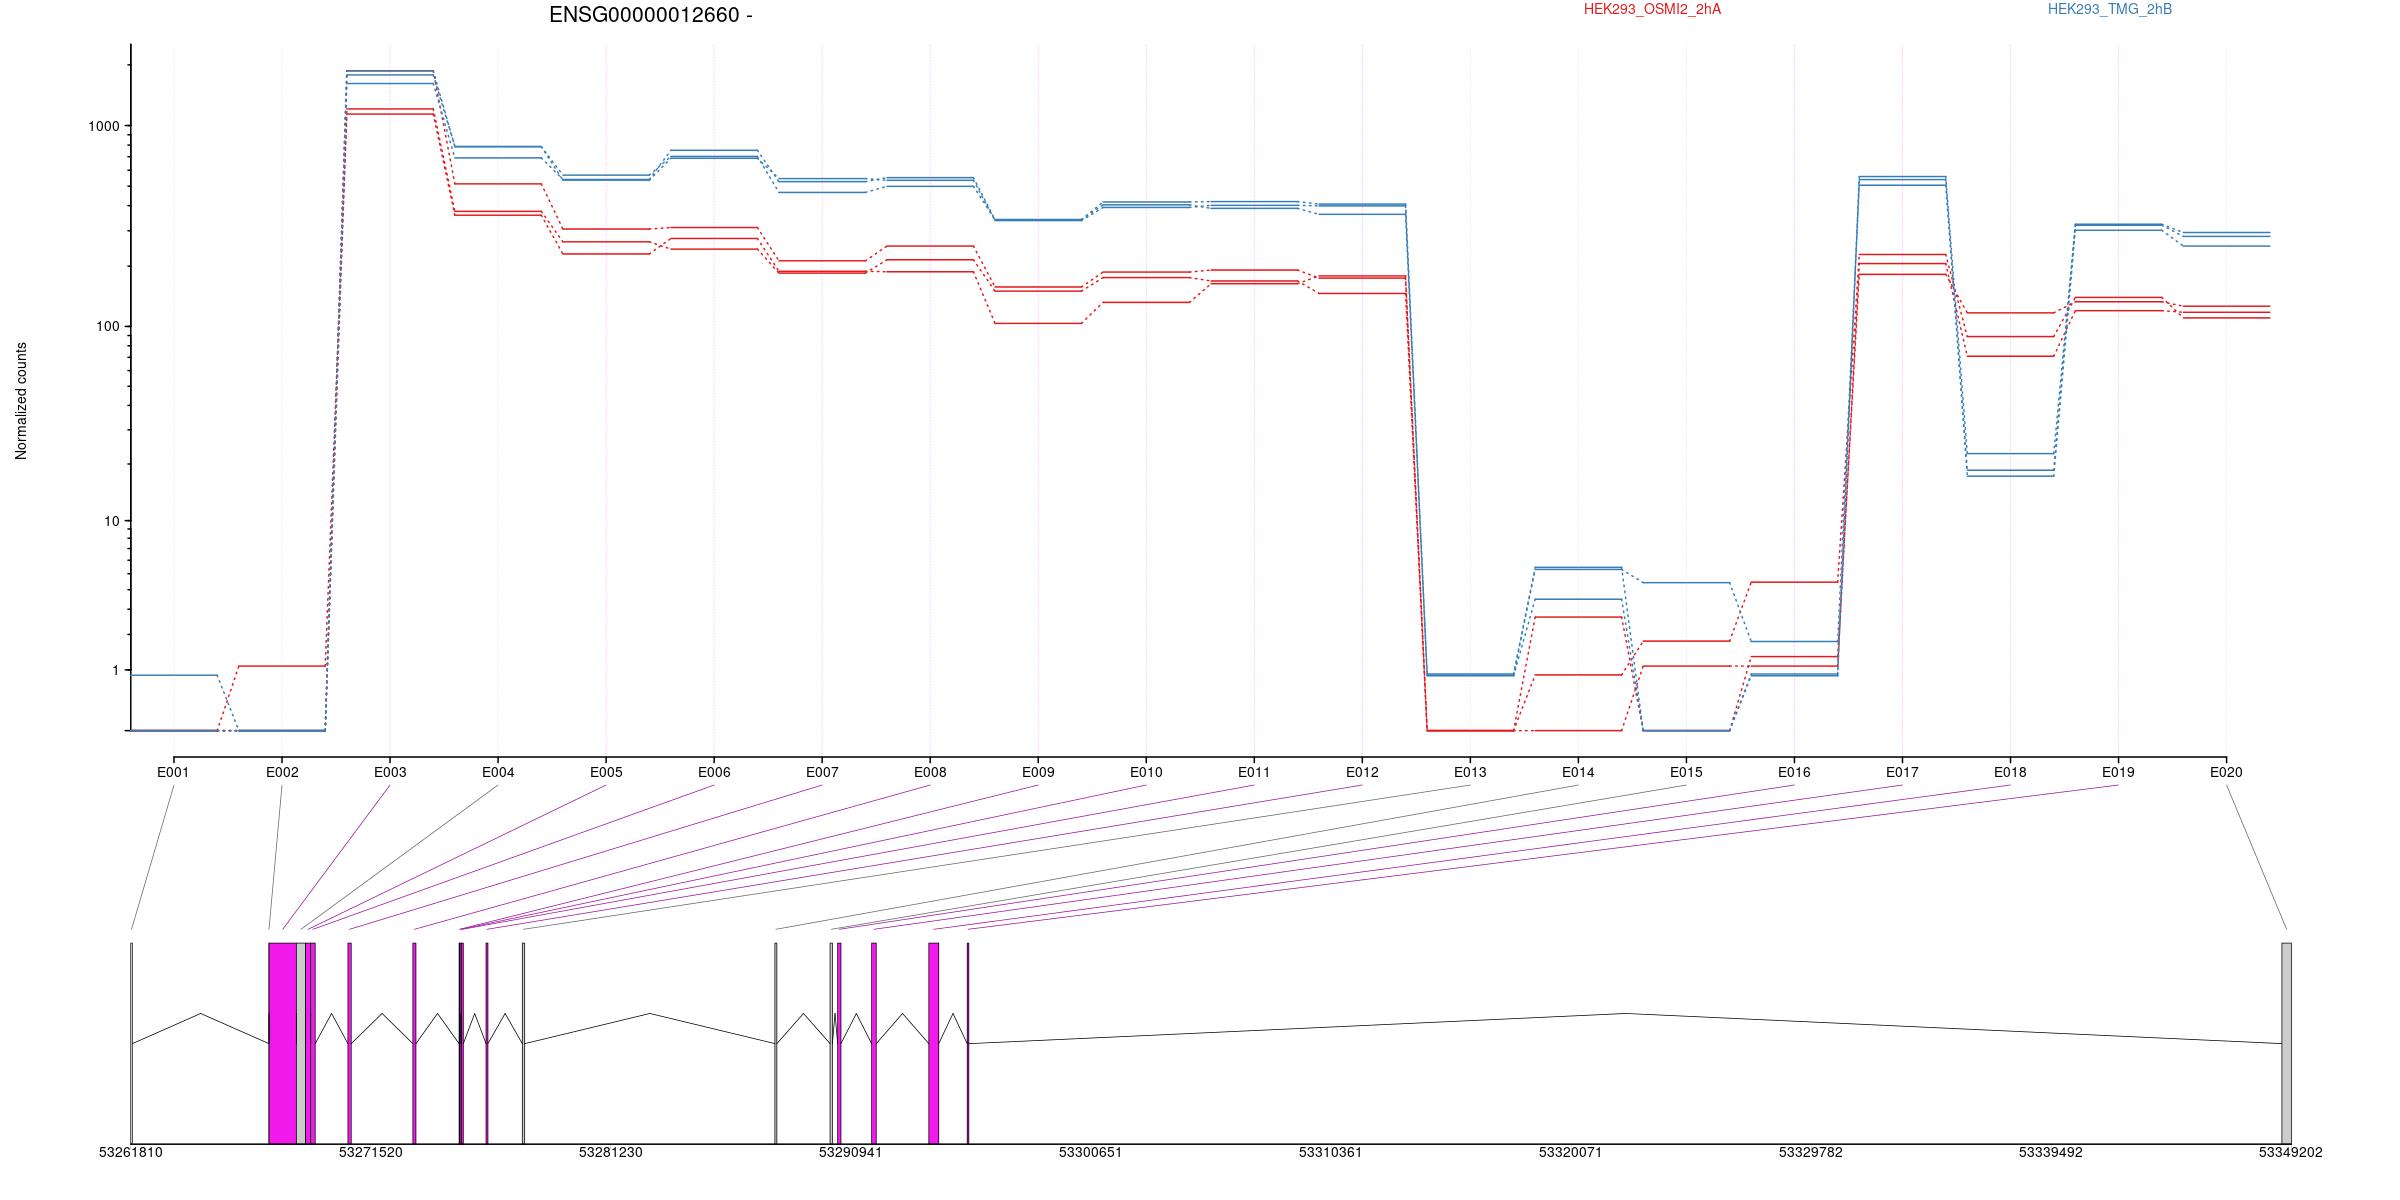This screenshot has height=1200, width=2400.
Task: Click genomic coordinate 53261810
Action: 131,1152
